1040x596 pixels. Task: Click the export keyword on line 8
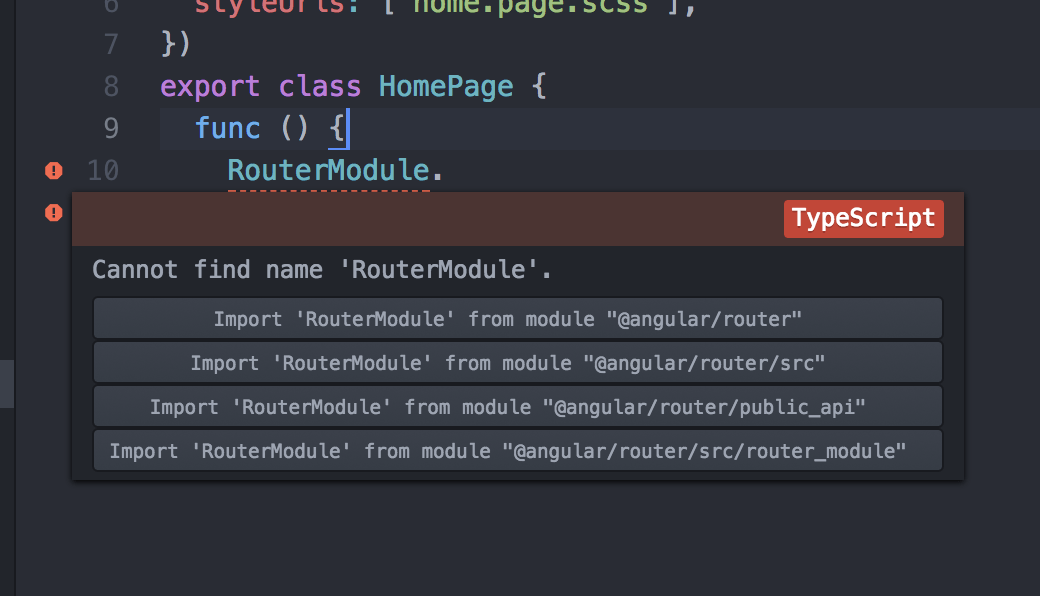coord(210,86)
